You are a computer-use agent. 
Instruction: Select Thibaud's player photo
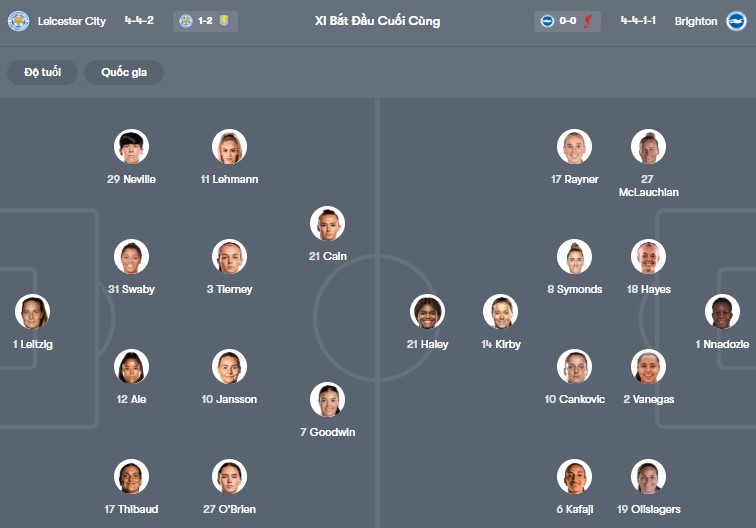131,477
